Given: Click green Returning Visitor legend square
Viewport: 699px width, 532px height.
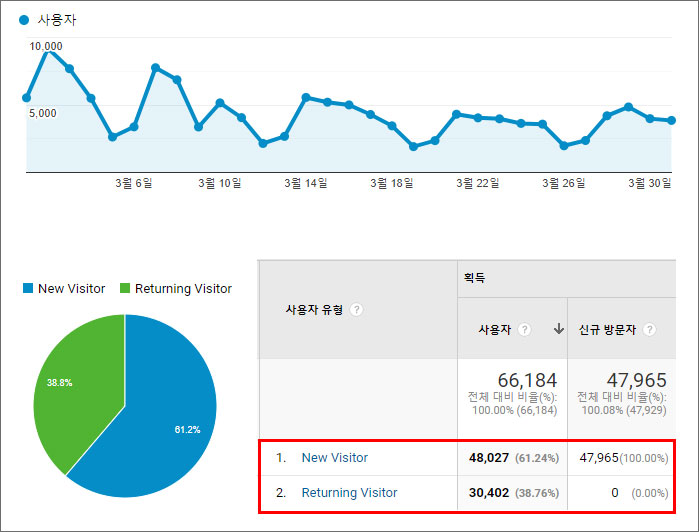Looking at the screenshot, I should pyautogui.click(x=124, y=289).
